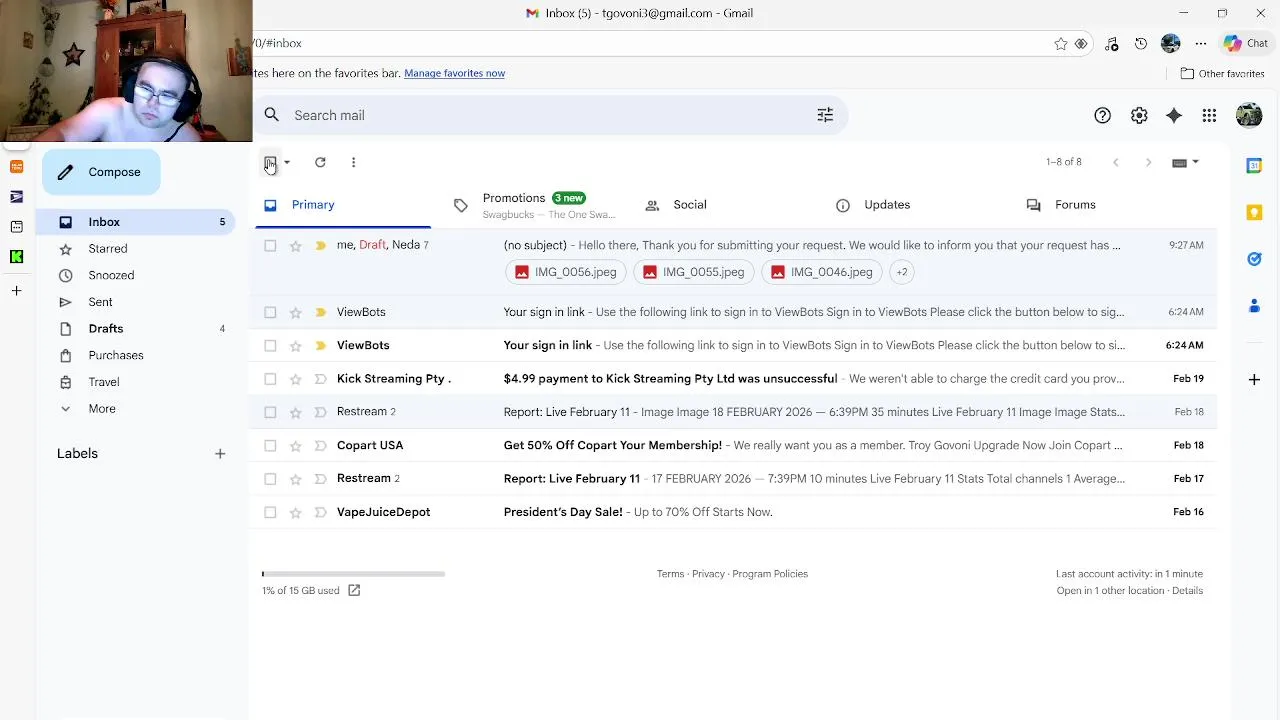Screen dimensions: 1280x720
Task: Go to older page arrow
Action: click(x=1148, y=162)
